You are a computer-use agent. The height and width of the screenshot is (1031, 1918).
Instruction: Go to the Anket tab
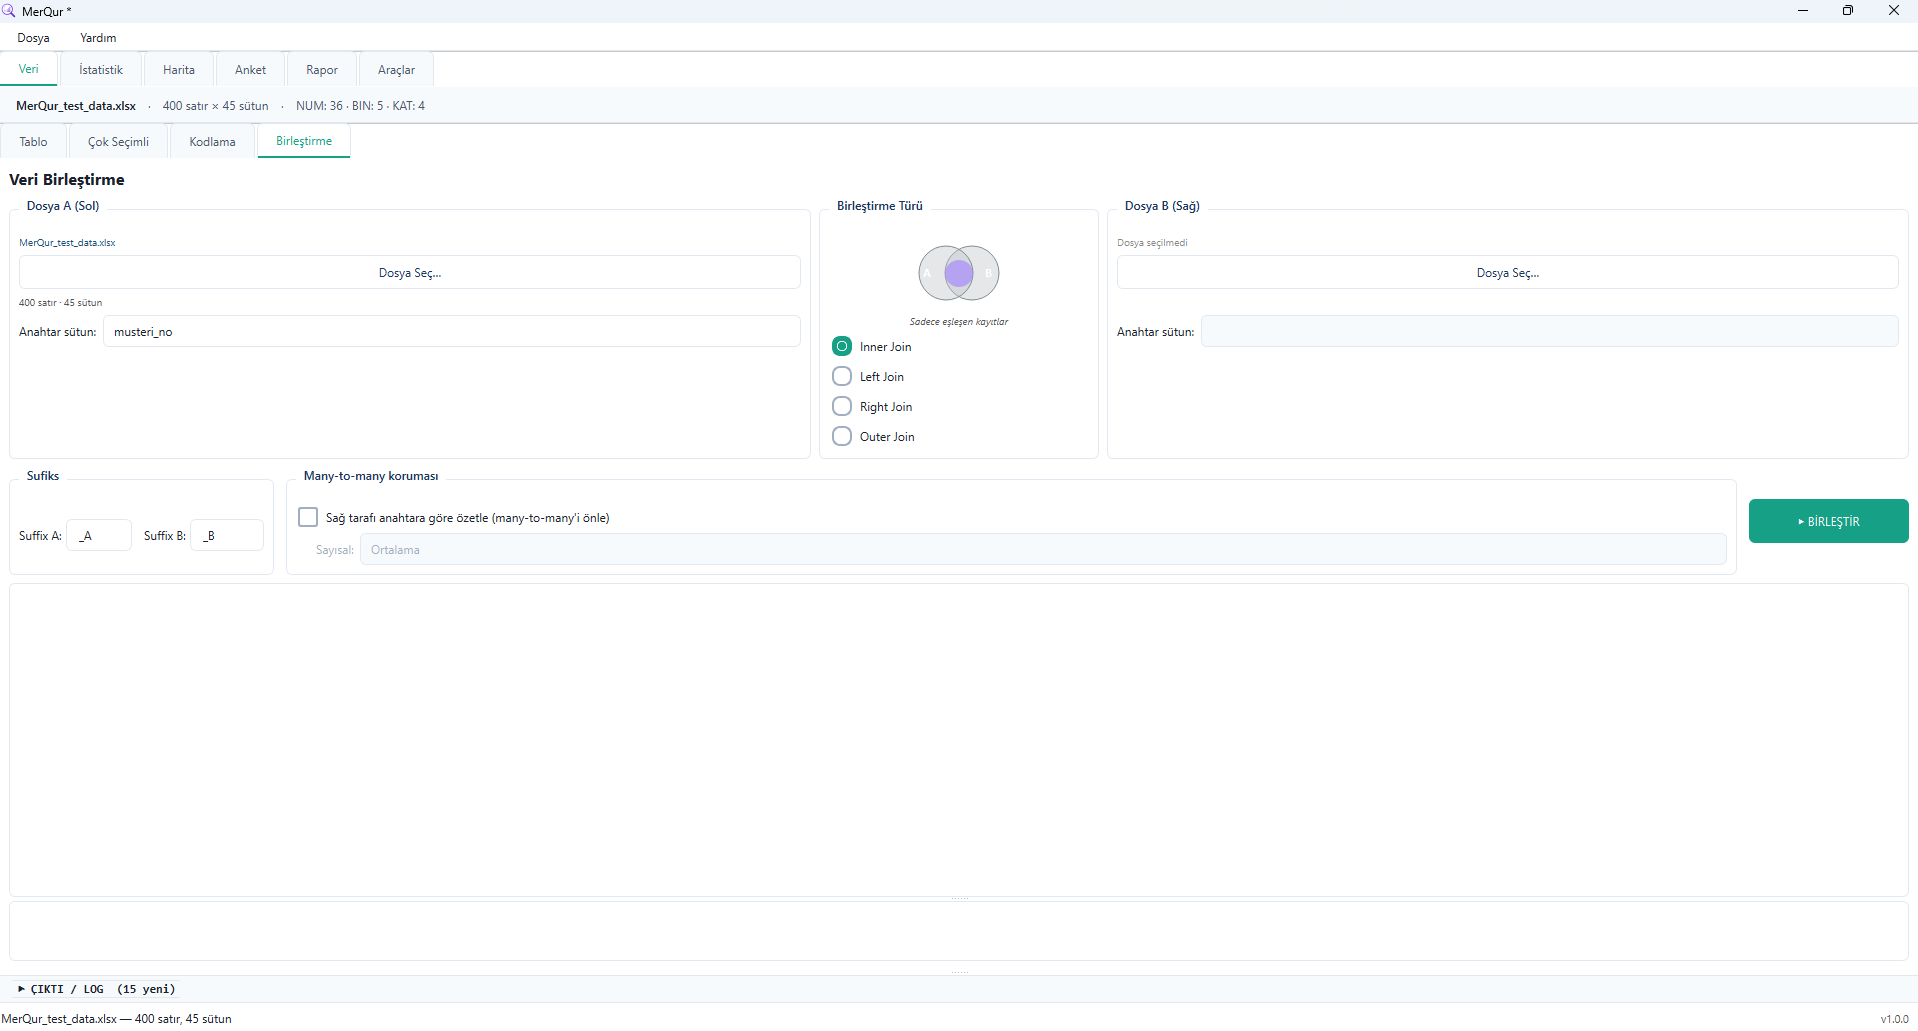250,70
